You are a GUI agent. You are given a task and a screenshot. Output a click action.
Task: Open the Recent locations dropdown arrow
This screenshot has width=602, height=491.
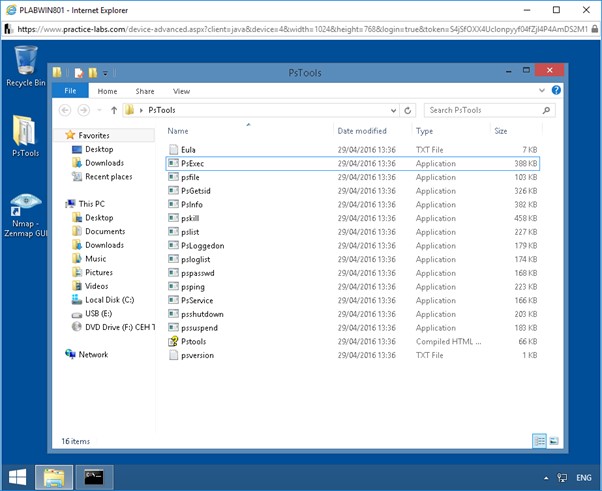tap(99, 111)
